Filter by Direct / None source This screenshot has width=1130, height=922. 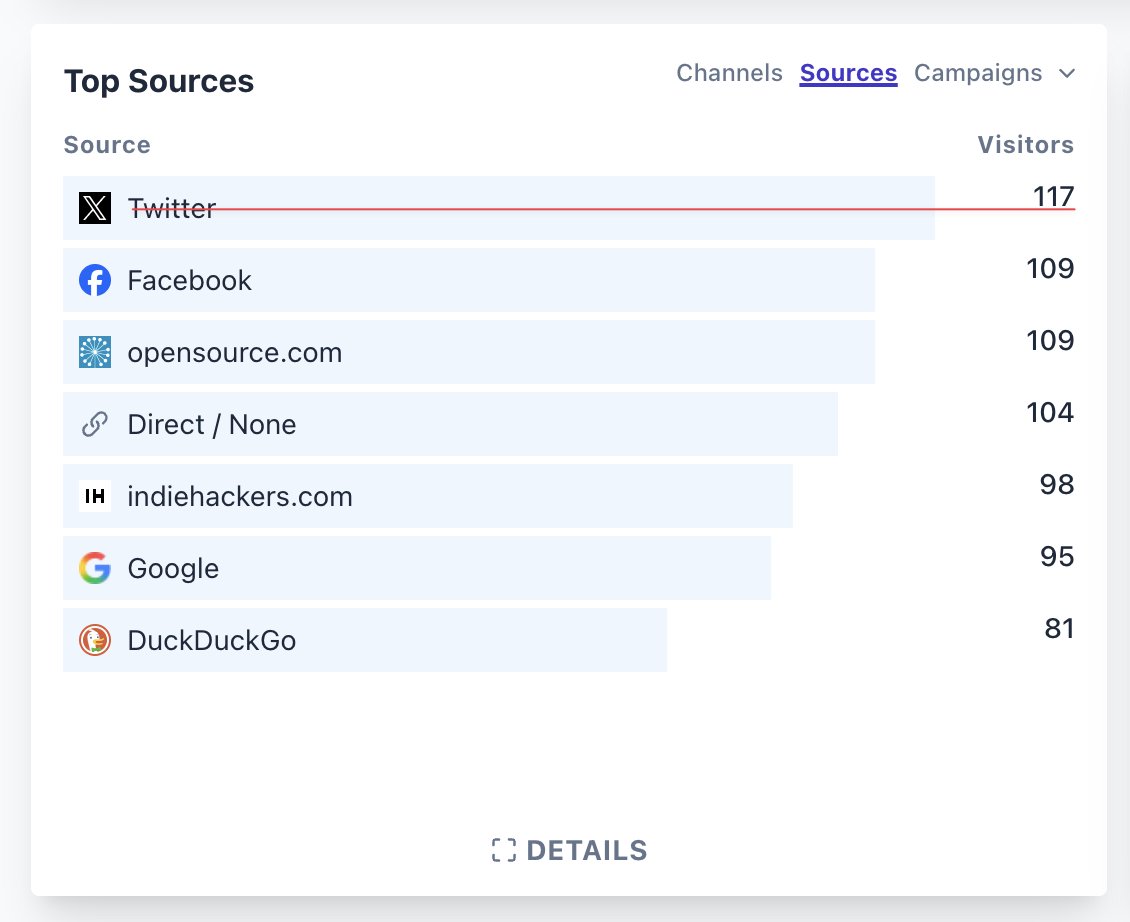pyautogui.click(x=212, y=425)
